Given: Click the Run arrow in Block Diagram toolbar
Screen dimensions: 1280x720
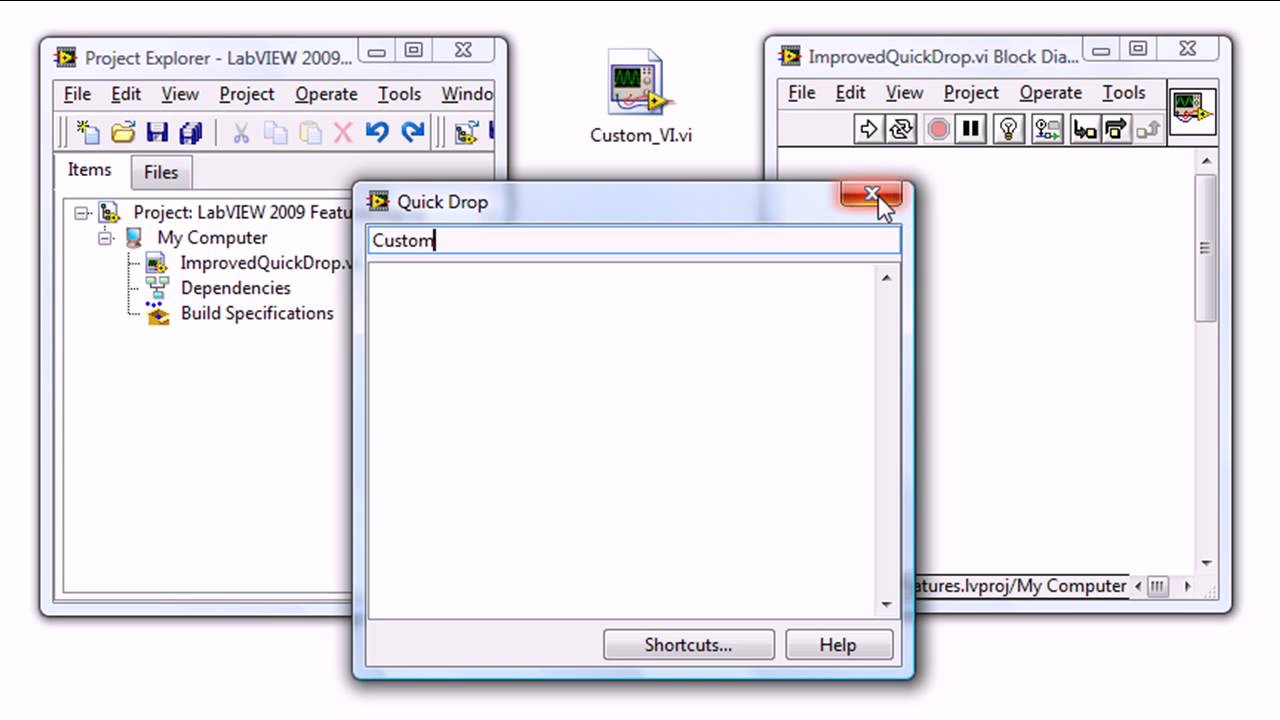Looking at the screenshot, I should pos(869,129).
